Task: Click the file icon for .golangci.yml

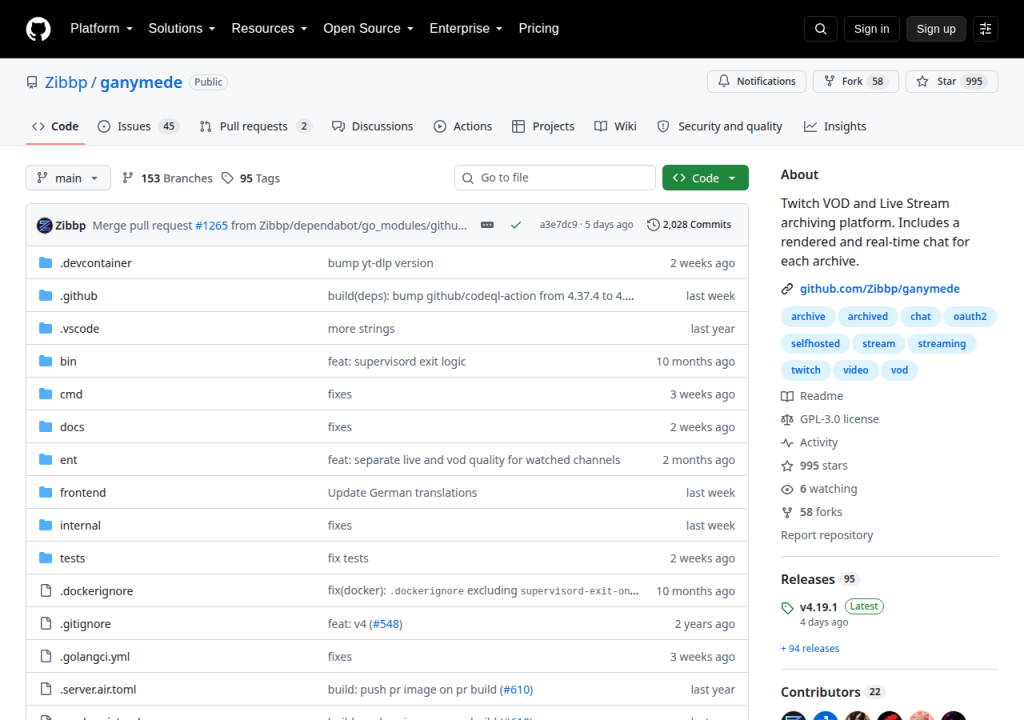Action: pos(45,656)
